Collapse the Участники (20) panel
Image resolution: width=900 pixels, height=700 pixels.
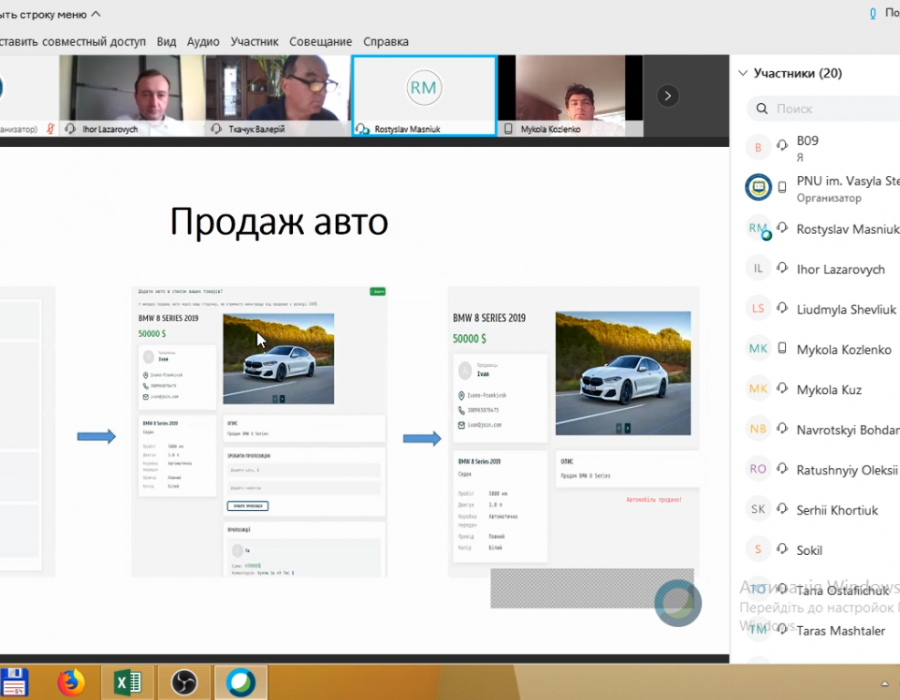pos(742,73)
